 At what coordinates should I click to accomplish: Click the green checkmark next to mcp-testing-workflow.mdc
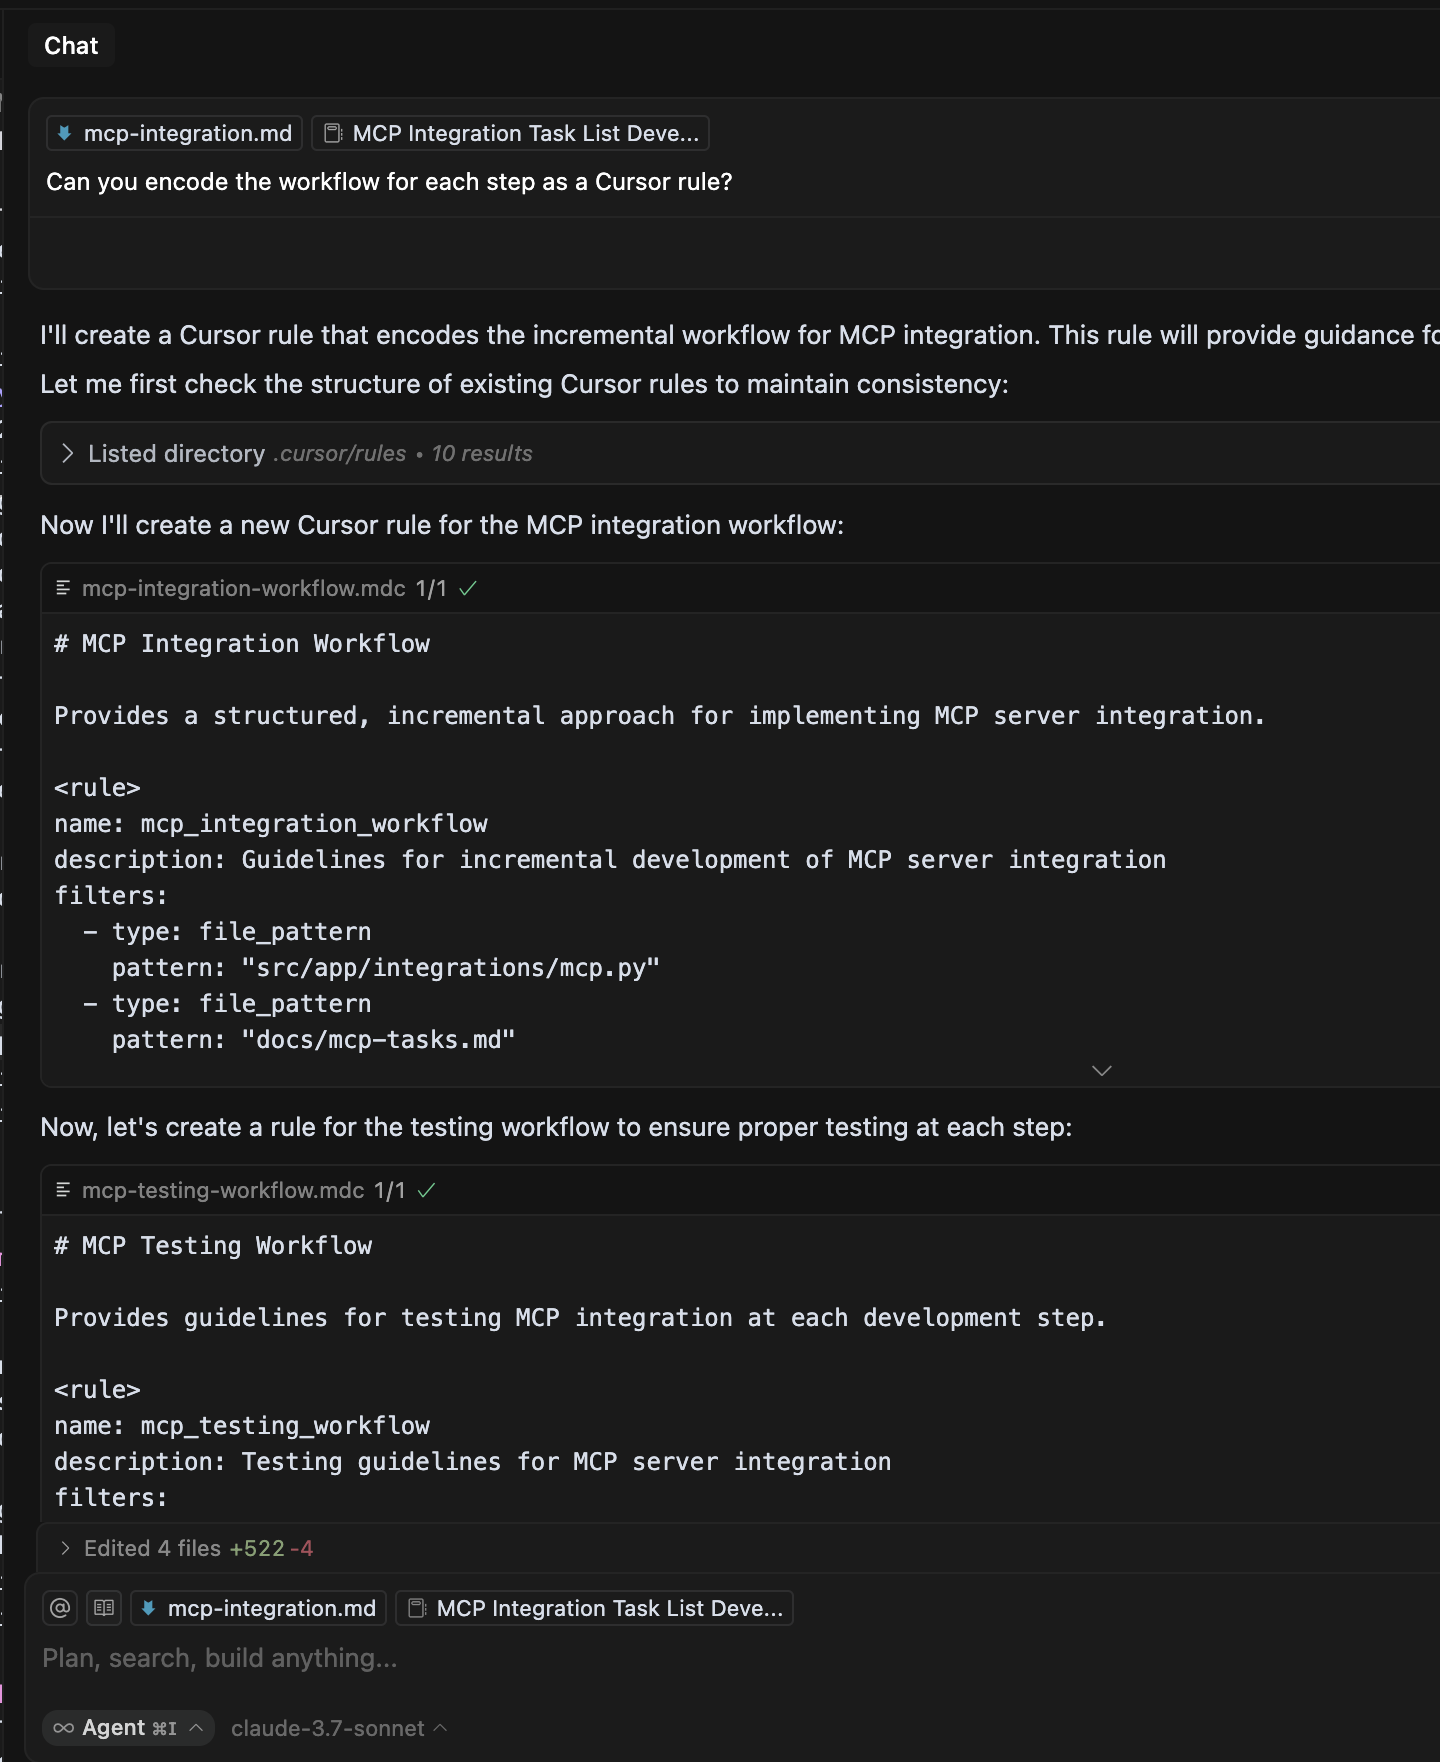pyautogui.click(x=427, y=1190)
